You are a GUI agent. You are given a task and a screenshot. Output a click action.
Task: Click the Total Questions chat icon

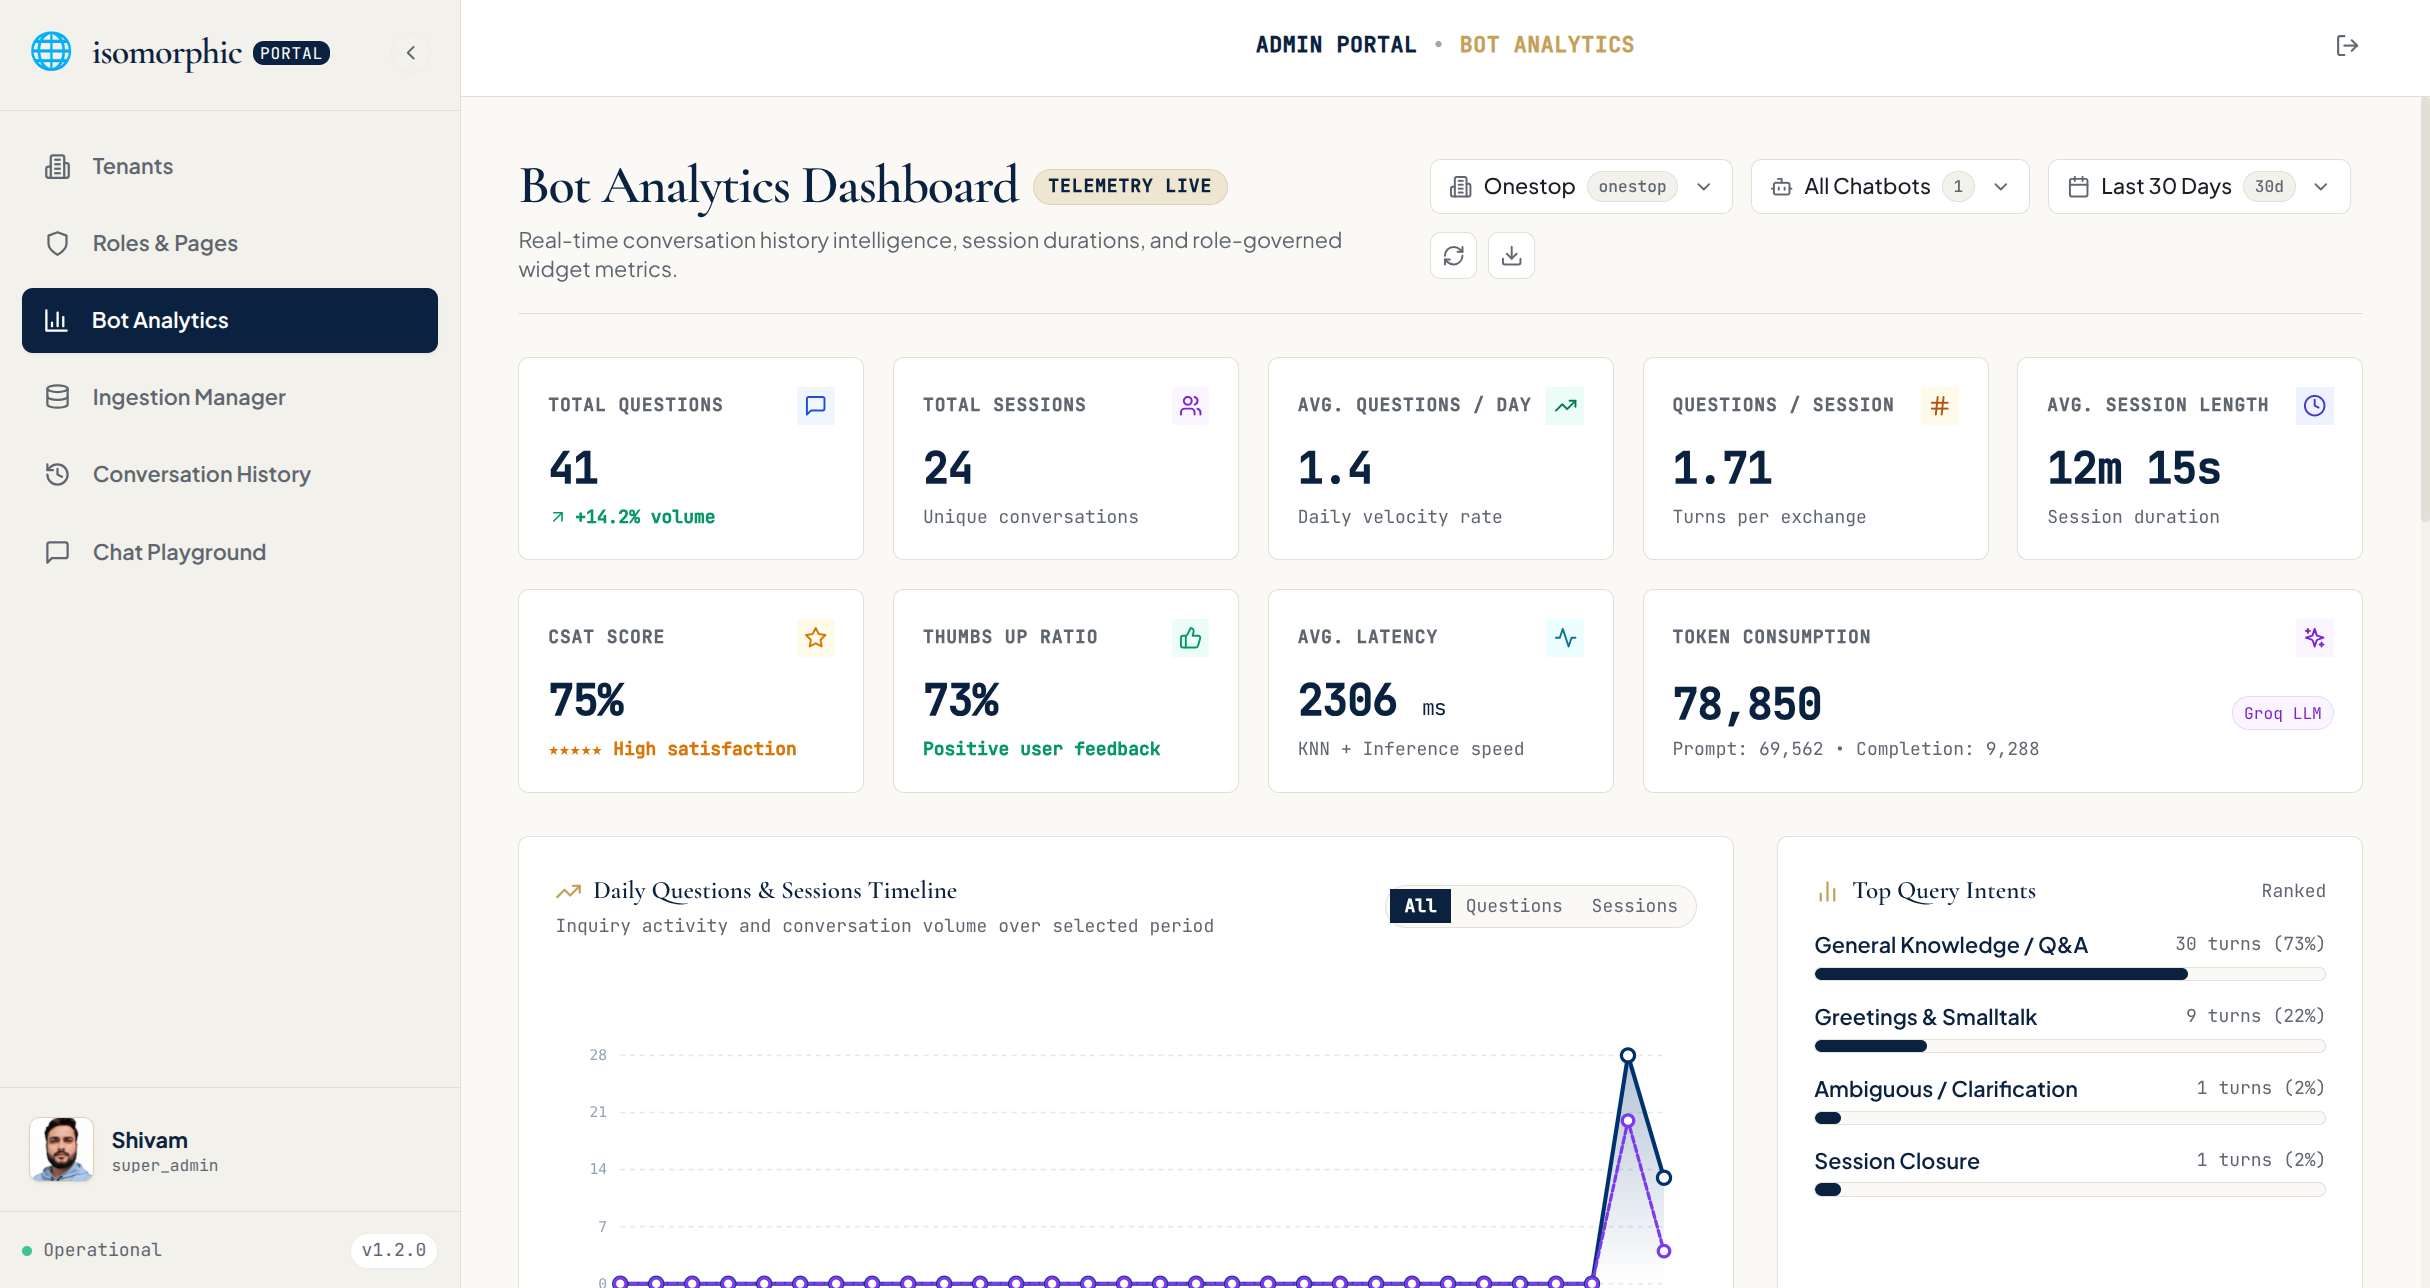[815, 405]
